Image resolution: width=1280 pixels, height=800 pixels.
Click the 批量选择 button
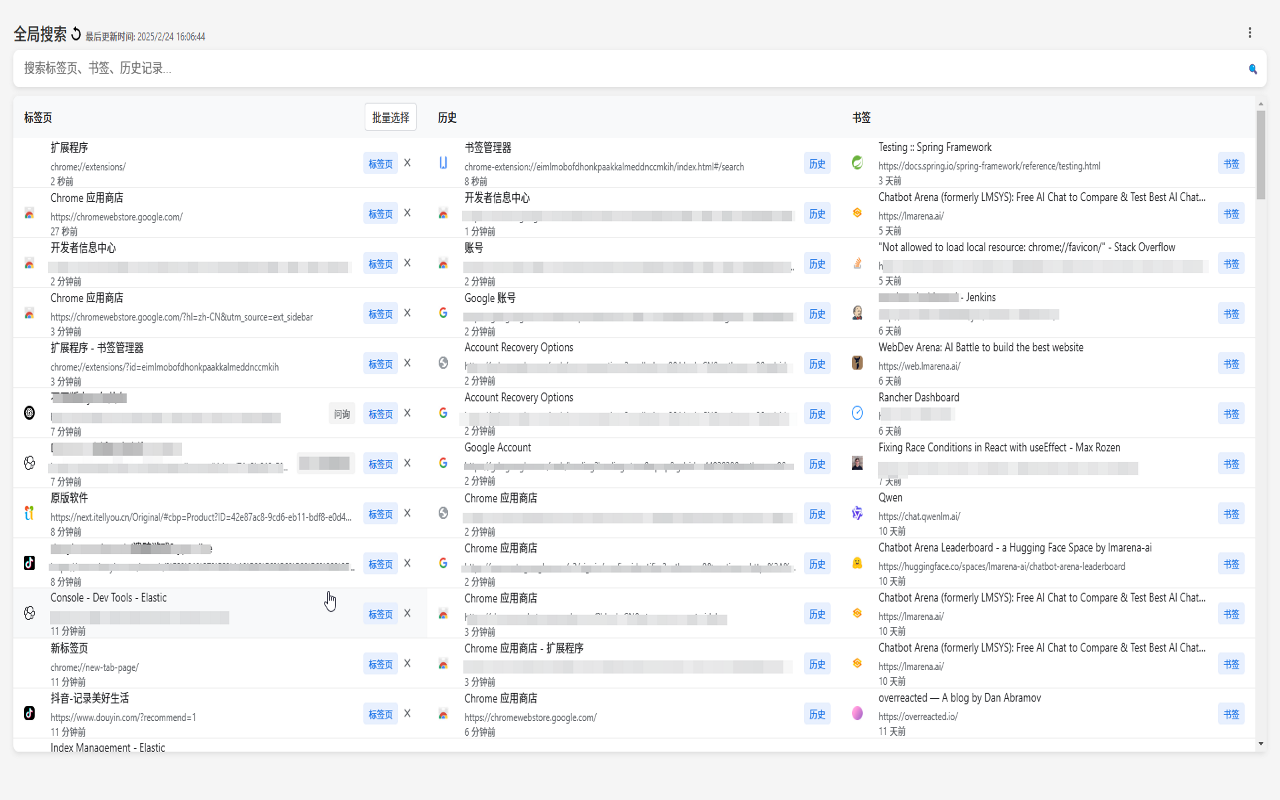click(390, 117)
